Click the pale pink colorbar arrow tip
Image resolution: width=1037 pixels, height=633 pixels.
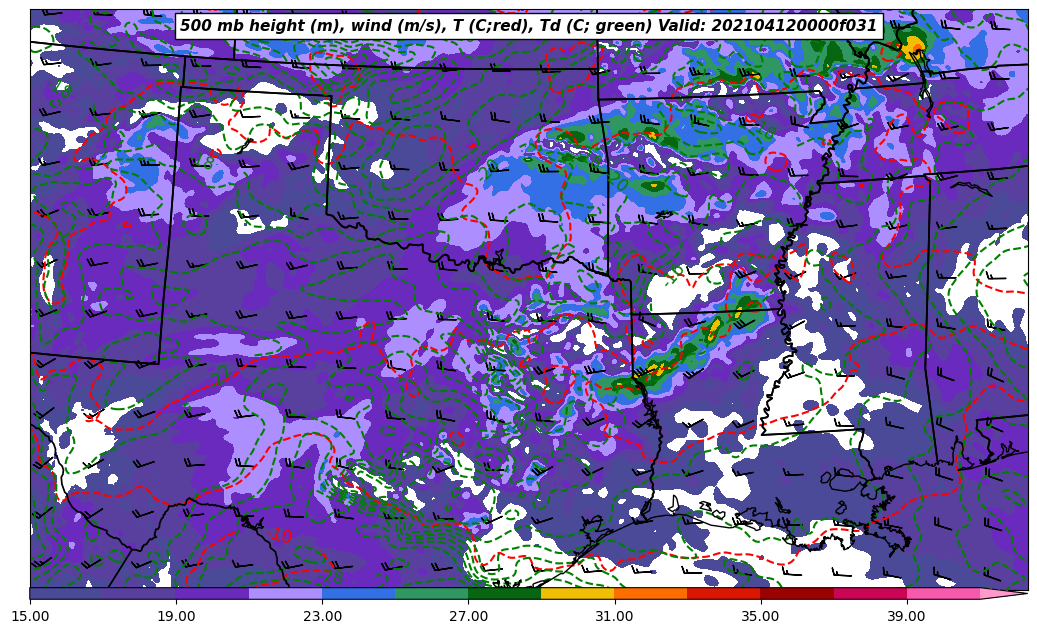[1004, 593]
